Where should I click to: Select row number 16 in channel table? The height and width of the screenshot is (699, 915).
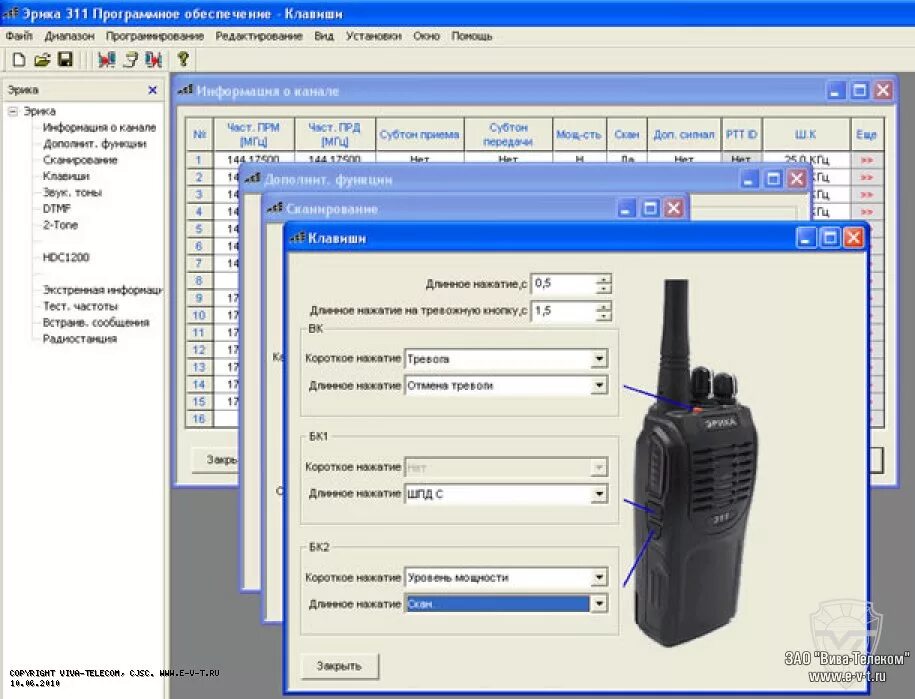(x=199, y=418)
